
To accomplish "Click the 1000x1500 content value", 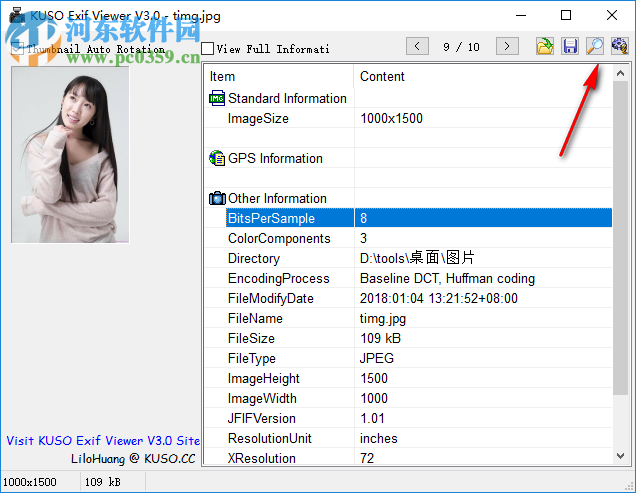I will 391,118.
